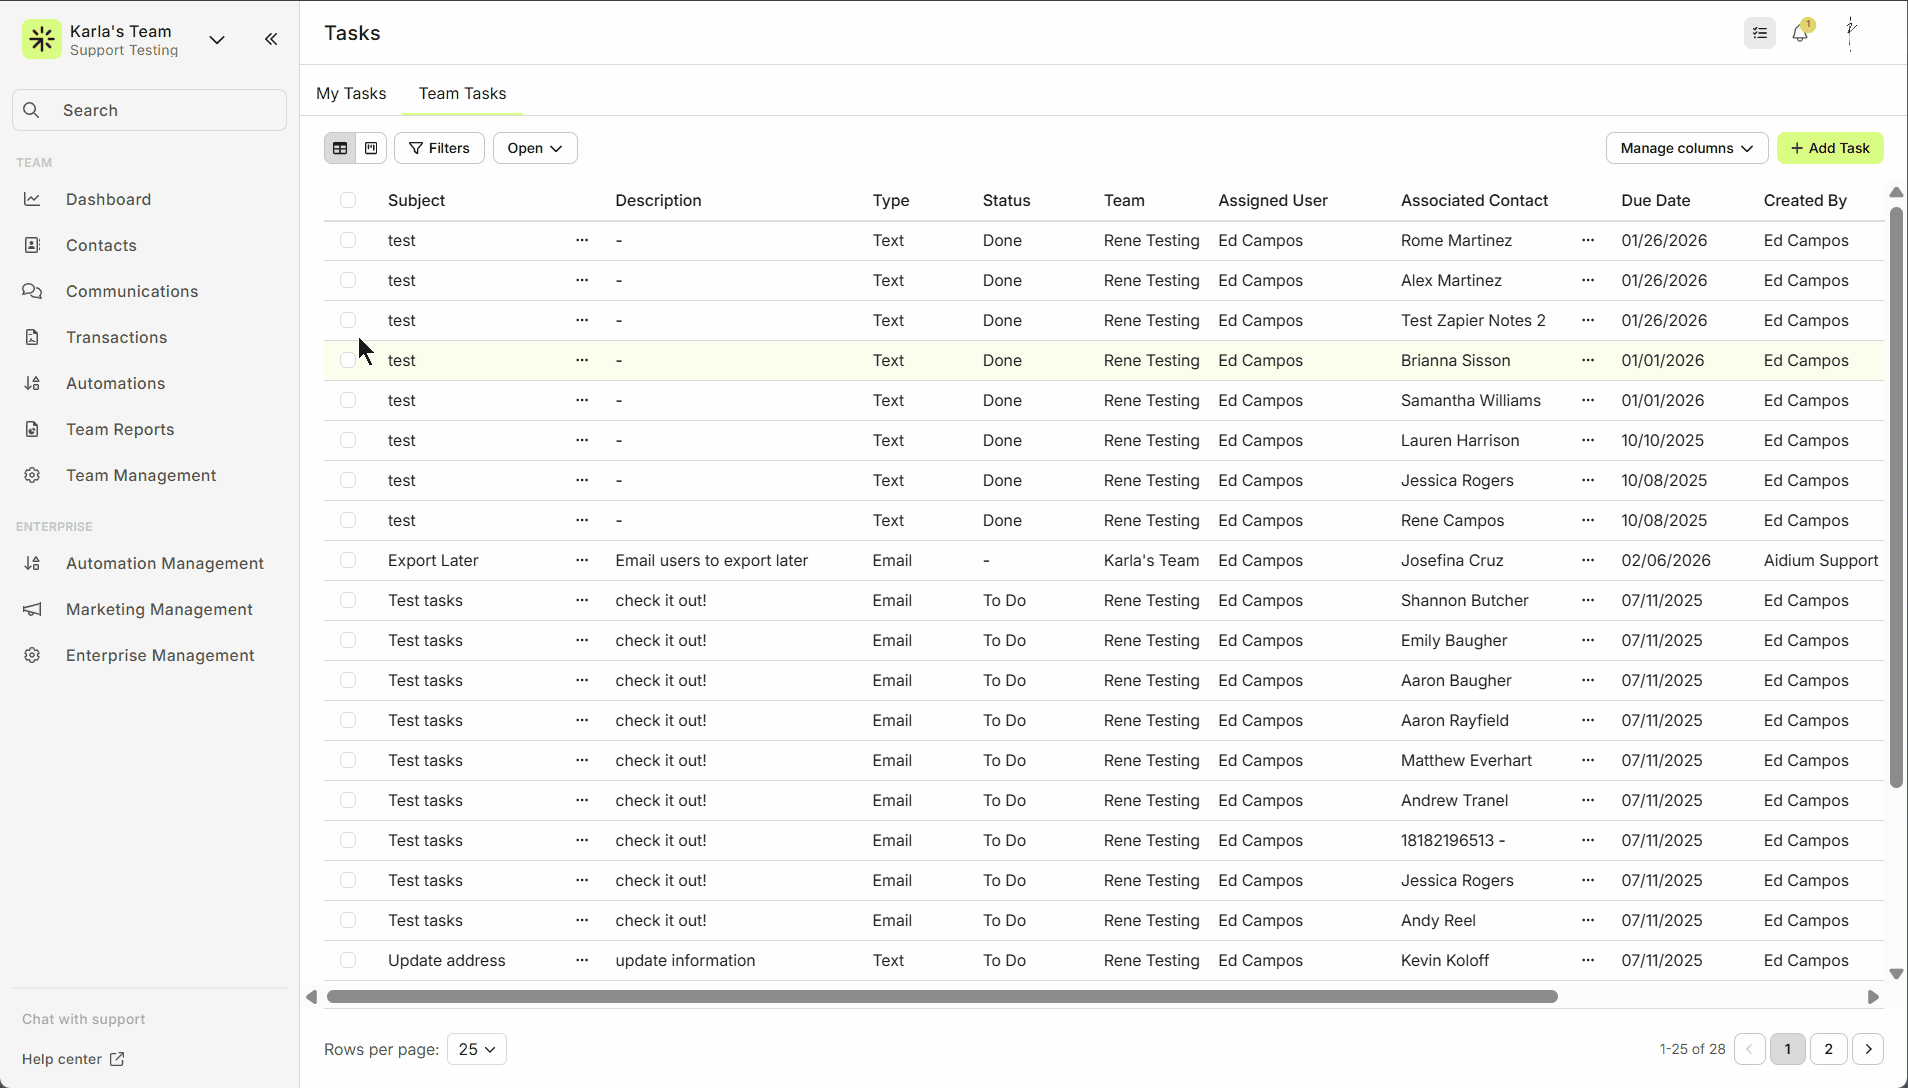Expand the Open status dropdown
Screen dimensions: 1908x1088
pyautogui.click(x=534, y=148)
